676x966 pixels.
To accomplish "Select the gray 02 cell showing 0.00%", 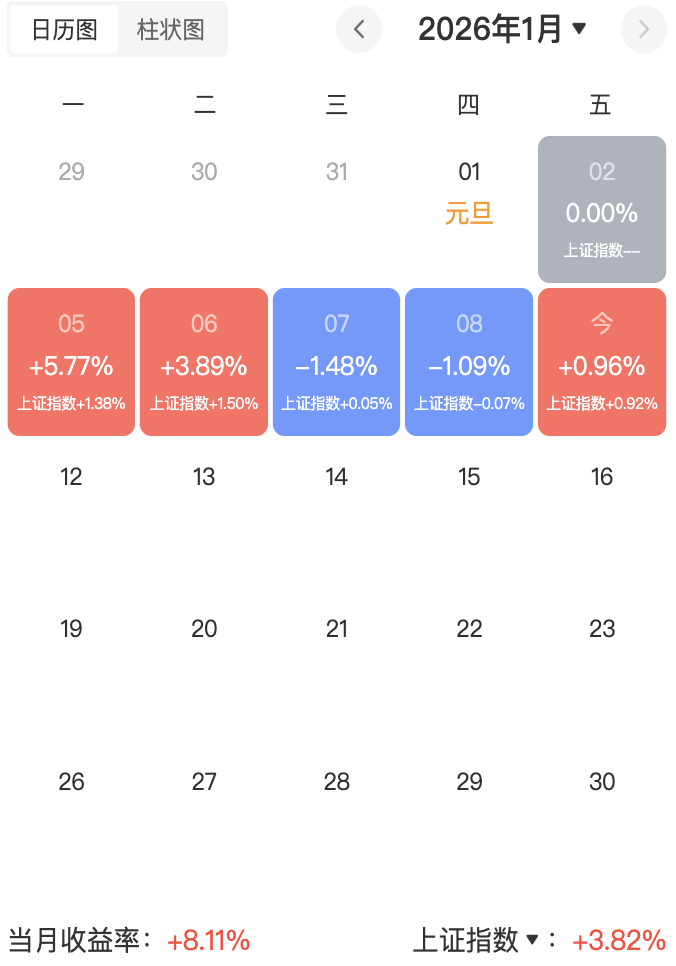I will pyautogui.click(x=602, y=209).
